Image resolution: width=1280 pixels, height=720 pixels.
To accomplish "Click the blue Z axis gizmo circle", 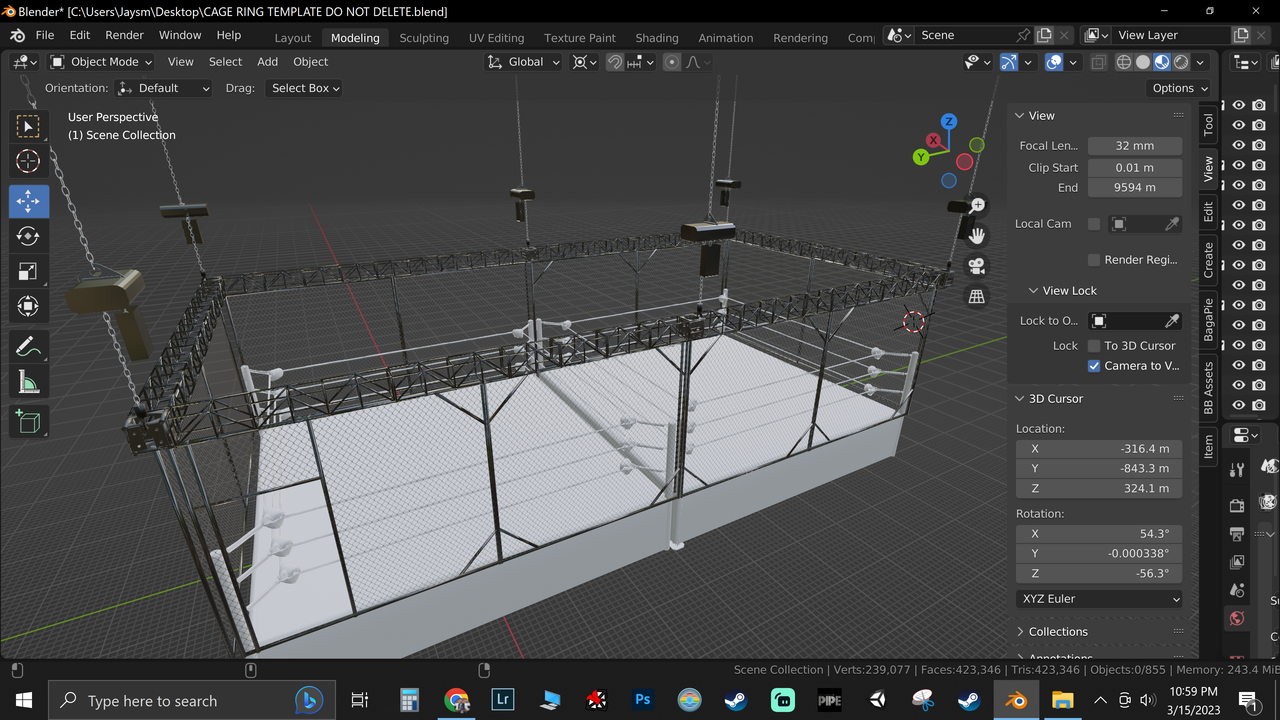I will tap(949, 122).
